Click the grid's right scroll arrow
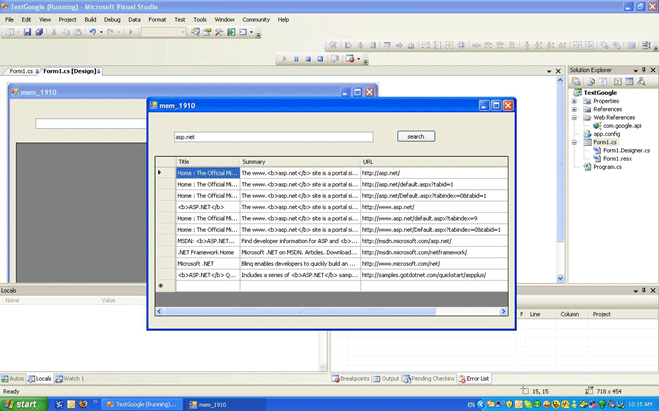Screen dimensions: 659x411 tap(503, 311)
